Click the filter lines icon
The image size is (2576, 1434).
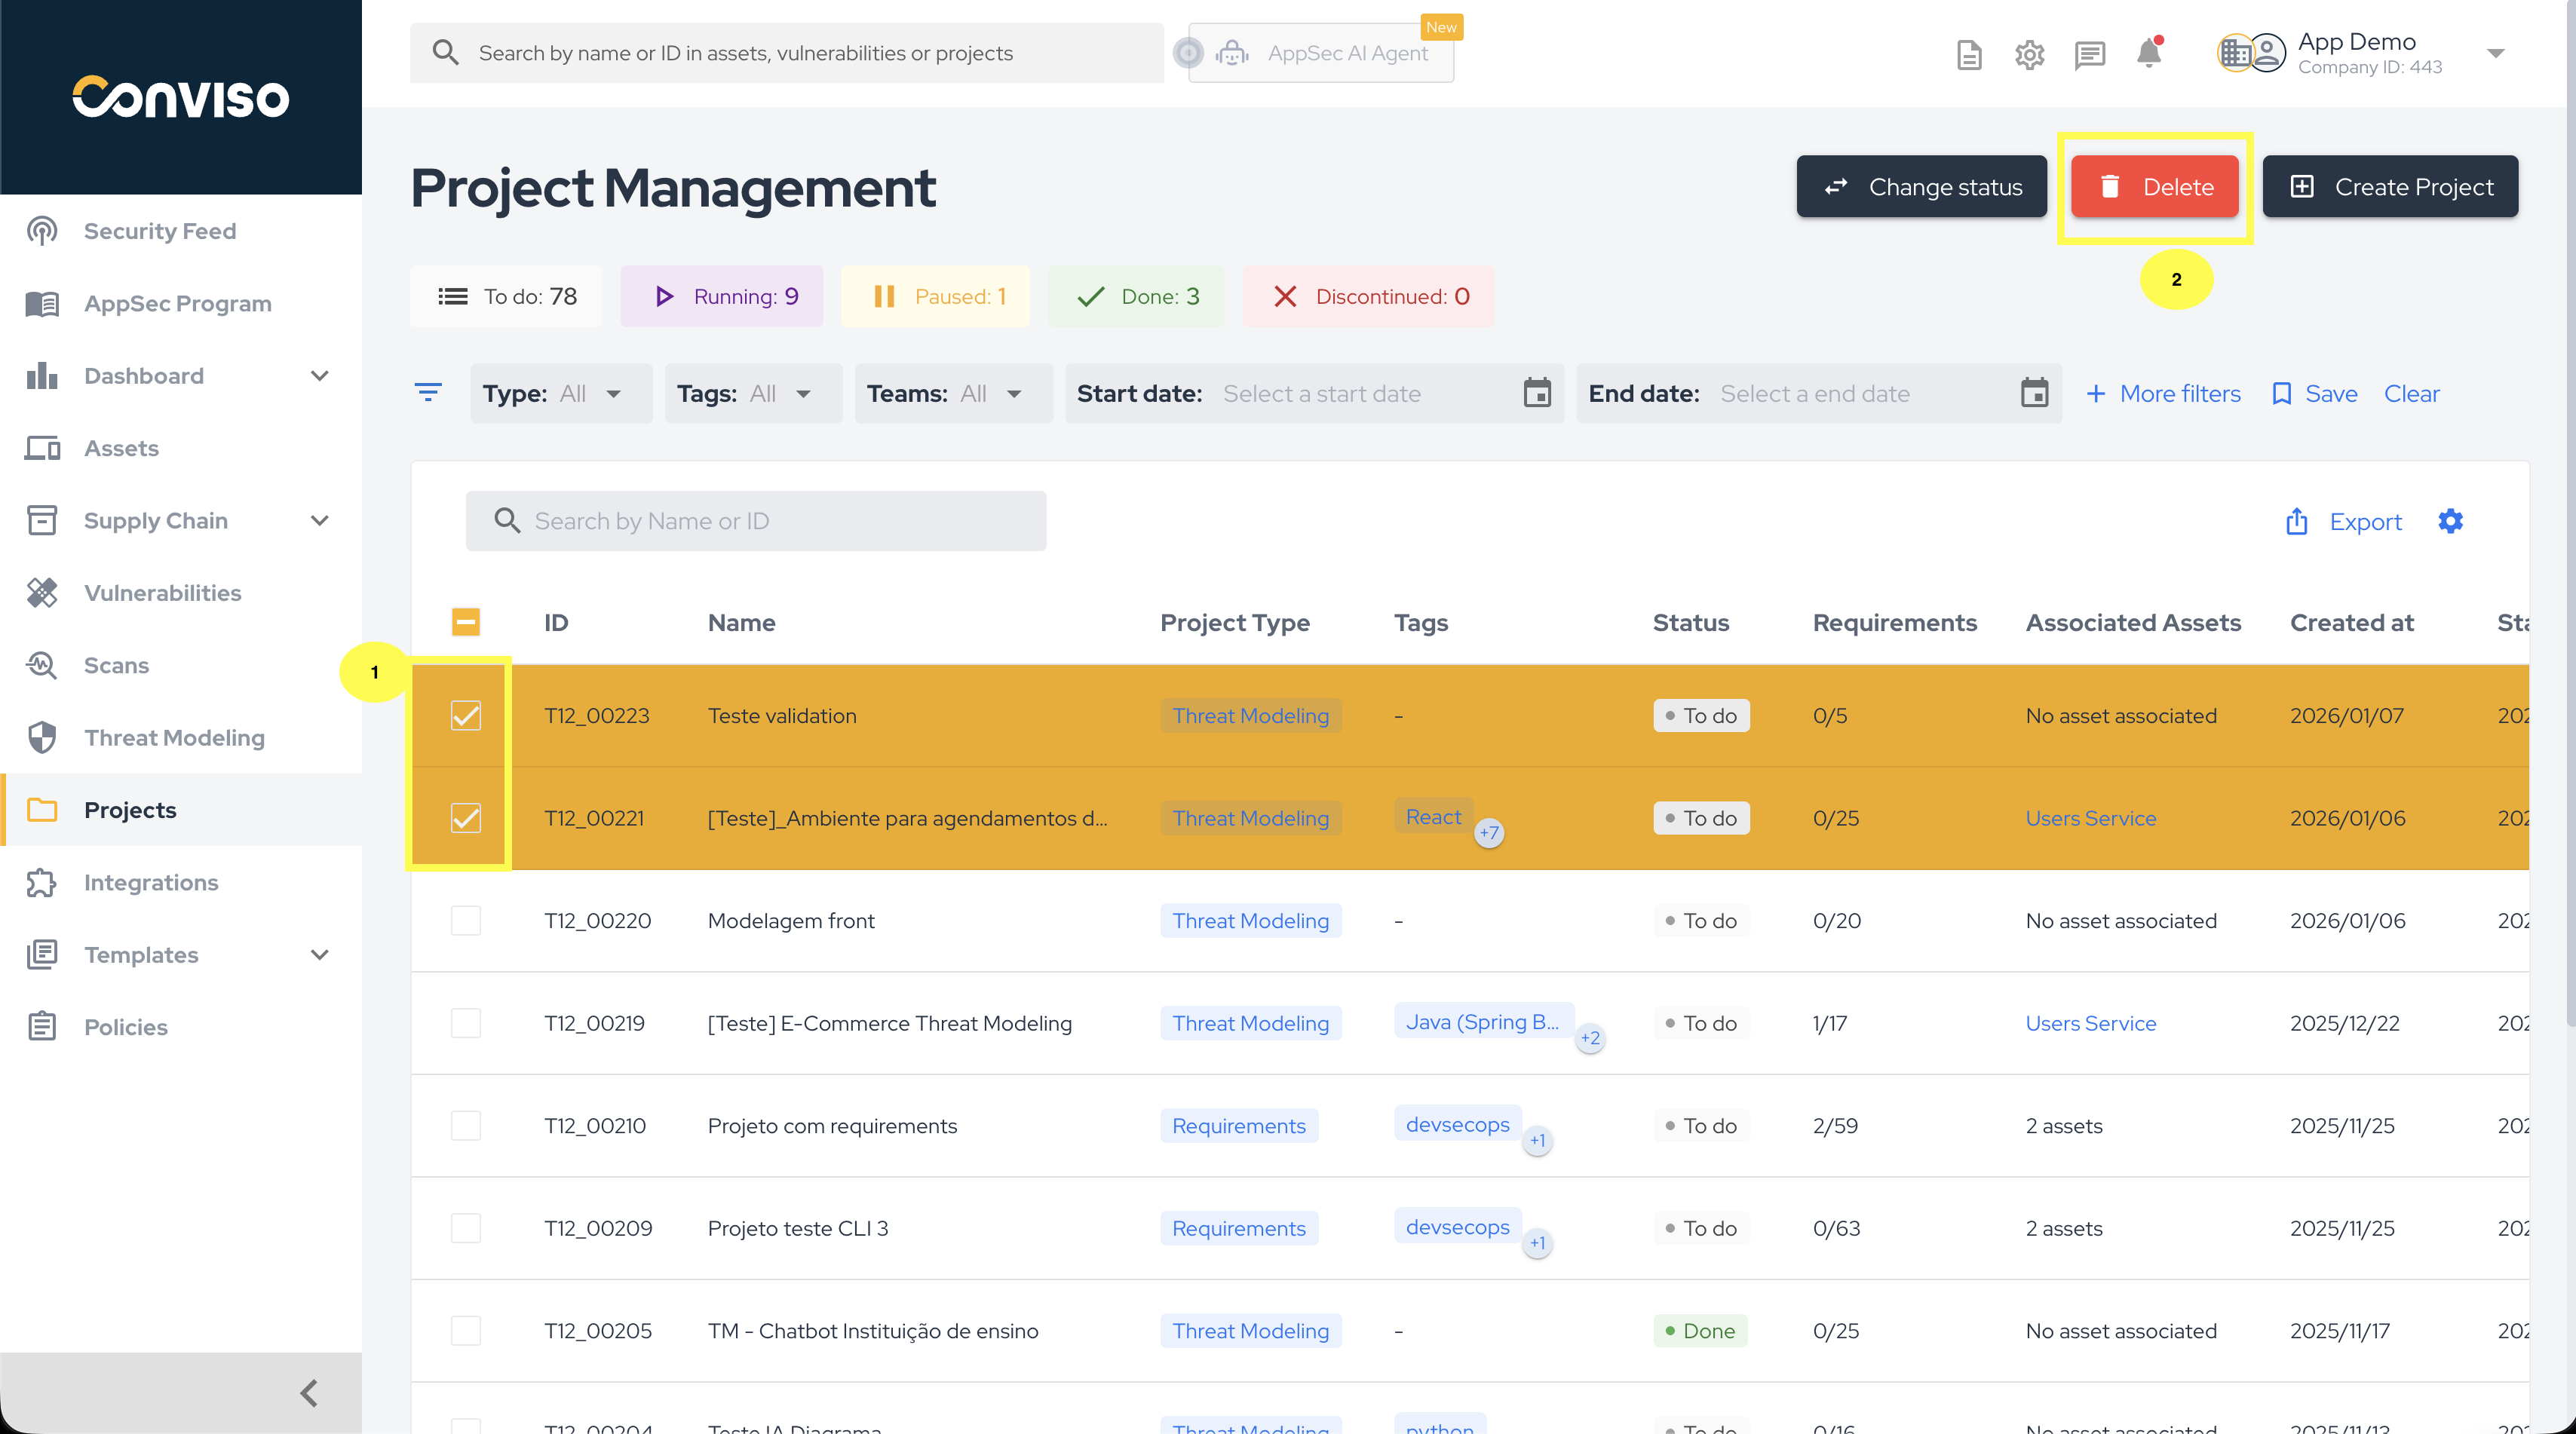[428, 393]
